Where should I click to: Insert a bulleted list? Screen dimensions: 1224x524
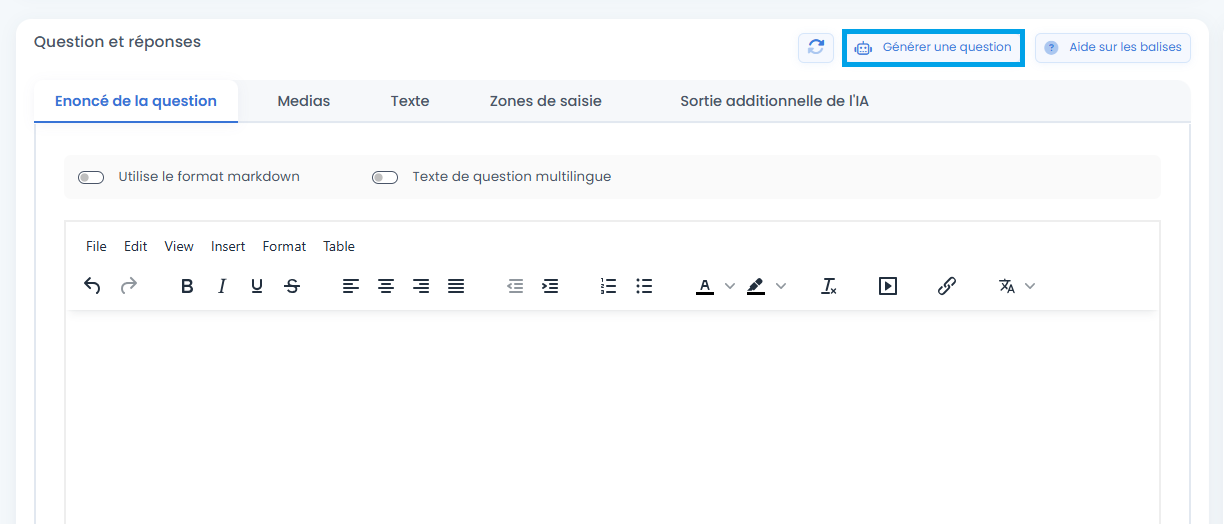pos(644,286)
